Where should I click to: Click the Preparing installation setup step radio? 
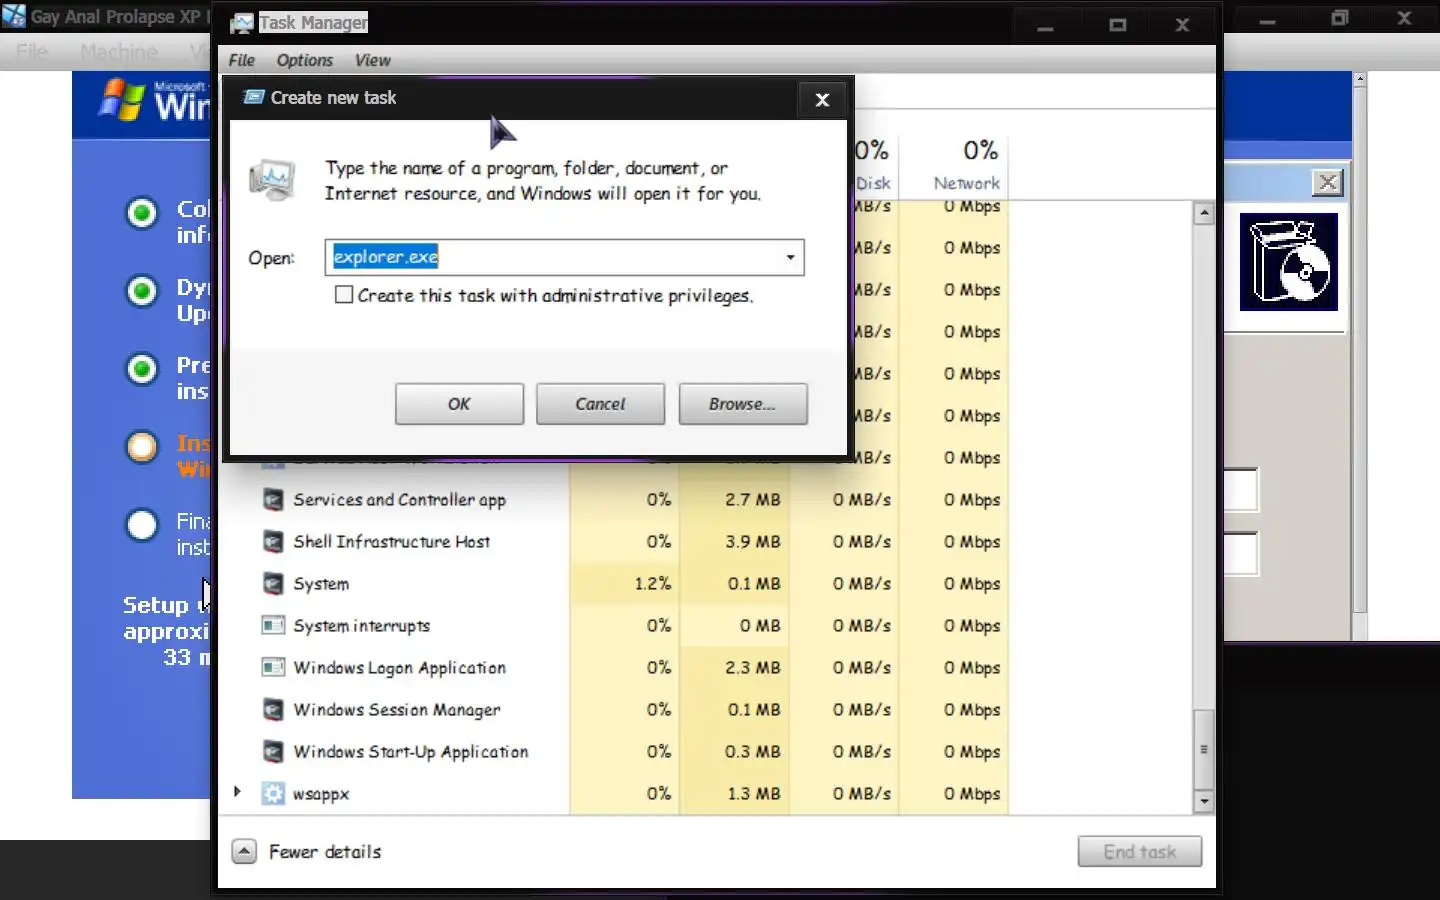pyautogui.click(x=142, y=369)
